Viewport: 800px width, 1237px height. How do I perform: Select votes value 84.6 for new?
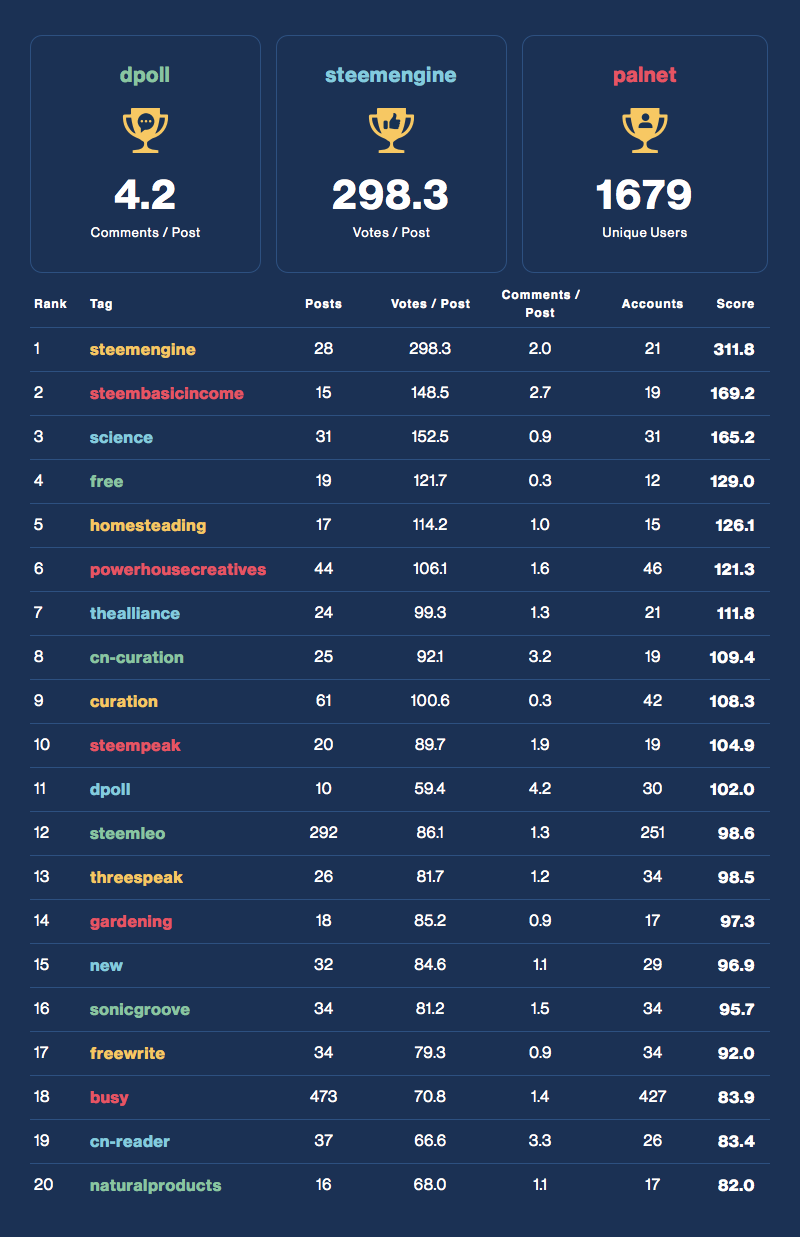click(430, 965)
